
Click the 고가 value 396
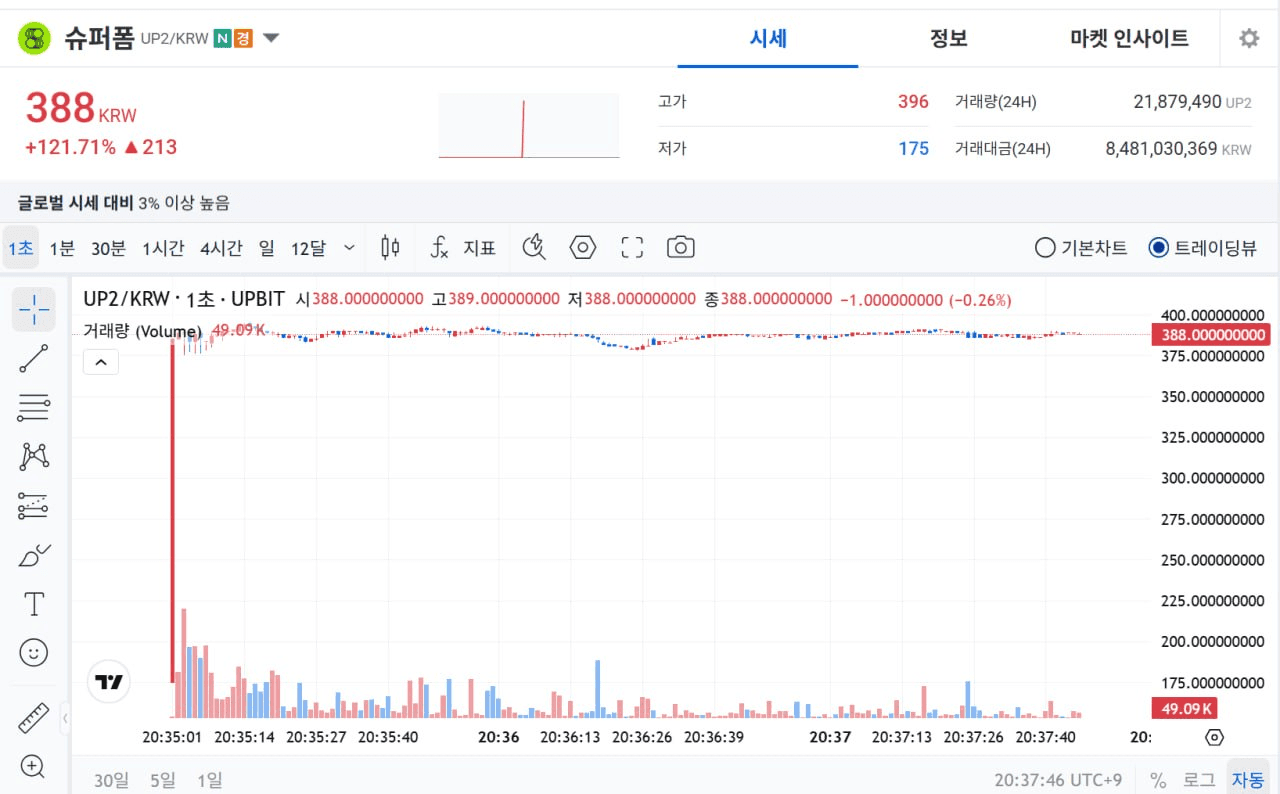(x=913, y=102)
